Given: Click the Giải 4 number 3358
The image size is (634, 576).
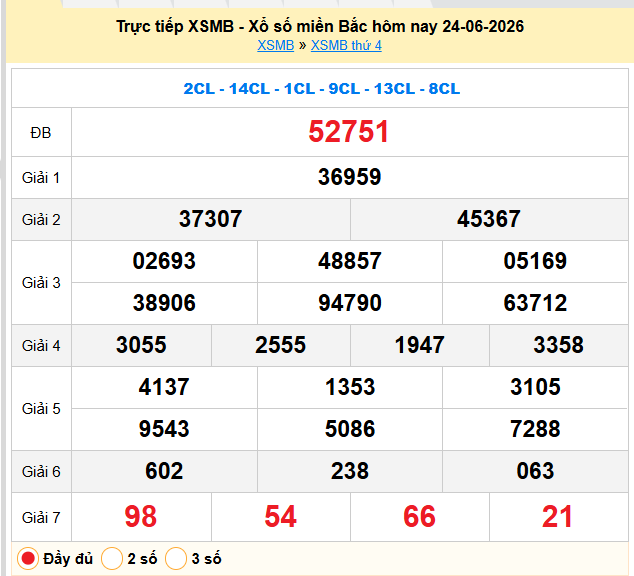Looking at the screenshot, I should coord(558,345).
